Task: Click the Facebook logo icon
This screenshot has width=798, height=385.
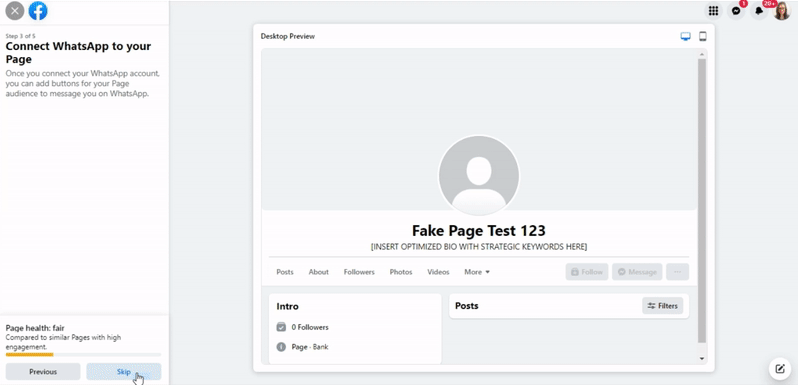Action: tap(38, 11)
